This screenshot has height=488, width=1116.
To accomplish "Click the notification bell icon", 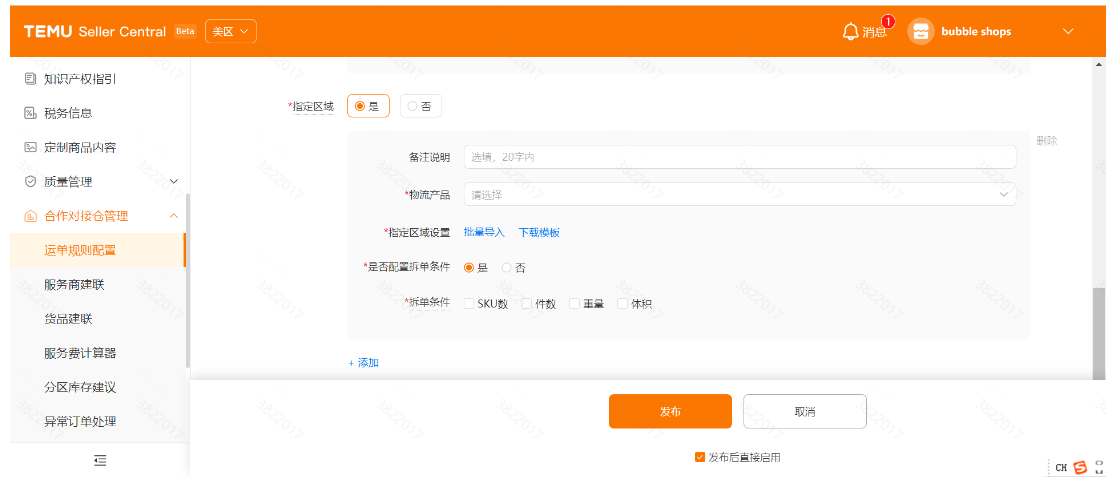I will coord(850,32).
